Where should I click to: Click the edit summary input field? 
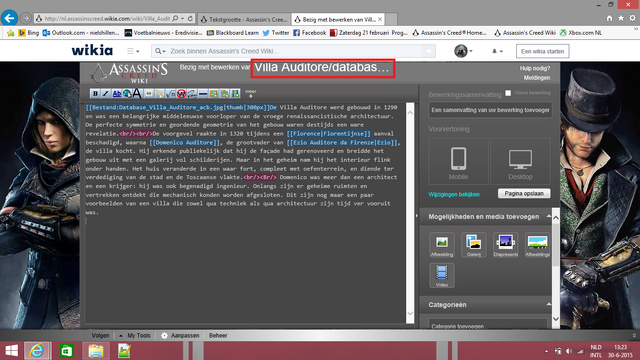(490, 110)
